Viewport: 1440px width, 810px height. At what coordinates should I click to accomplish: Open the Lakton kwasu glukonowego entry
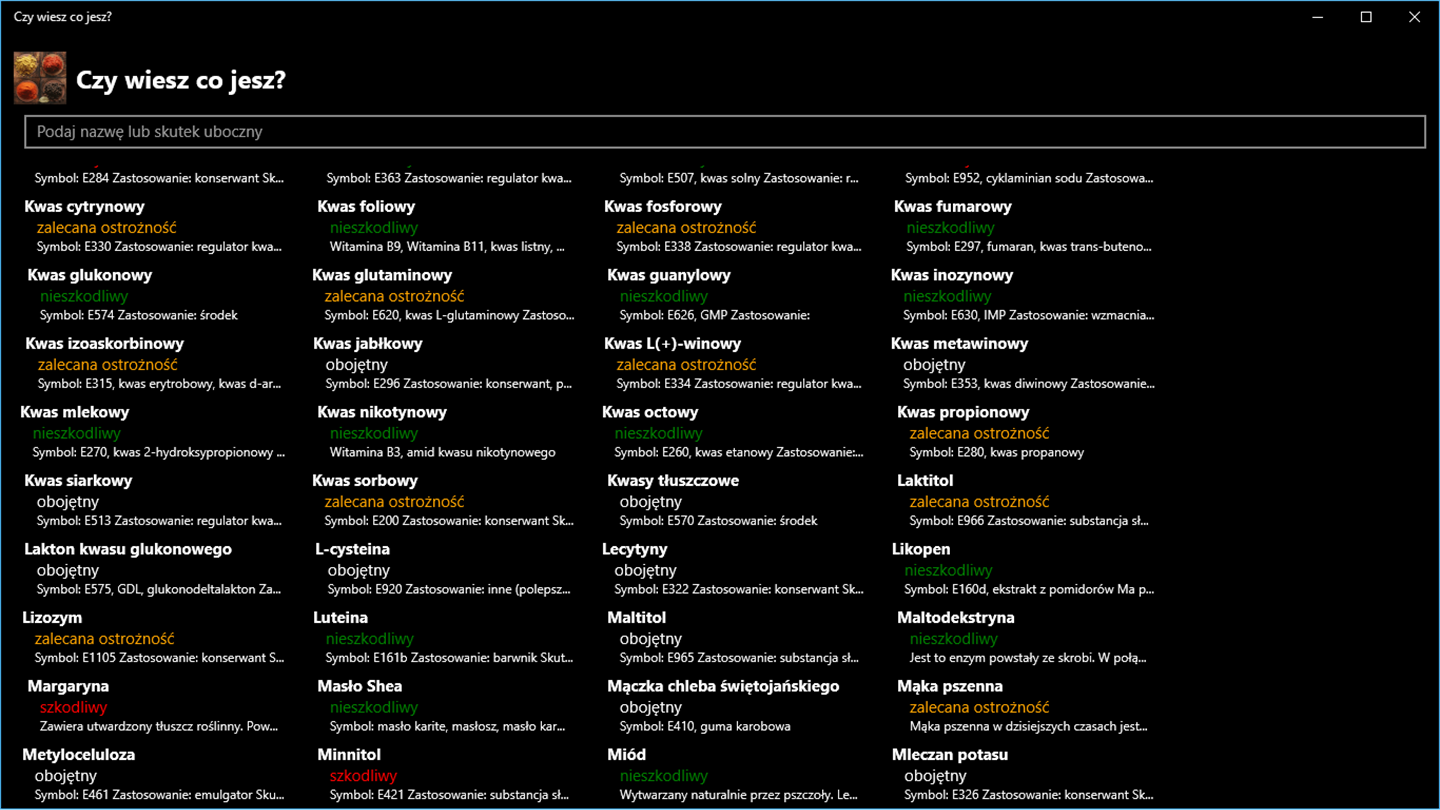154,569
